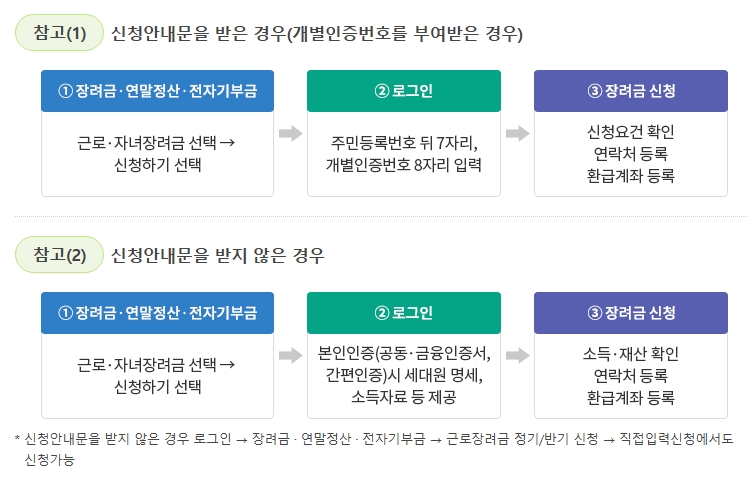Screen dimensions: 749x478
Task: Select blue ①장려금·연말정산·전자기부금 header in 참고(2)
Action: coord(157,313)
